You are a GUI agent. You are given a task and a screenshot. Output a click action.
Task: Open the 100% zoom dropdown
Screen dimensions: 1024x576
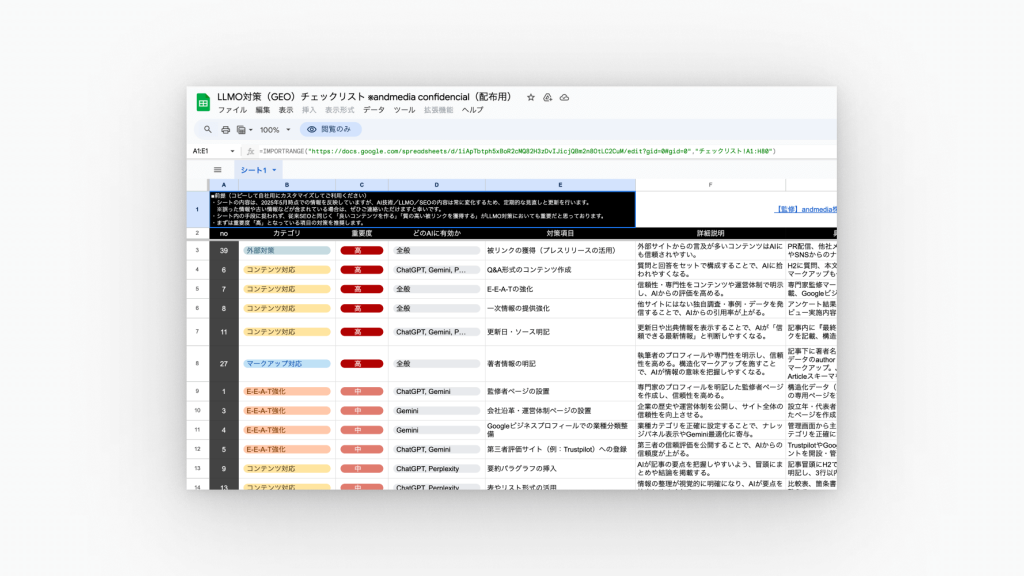275,130
